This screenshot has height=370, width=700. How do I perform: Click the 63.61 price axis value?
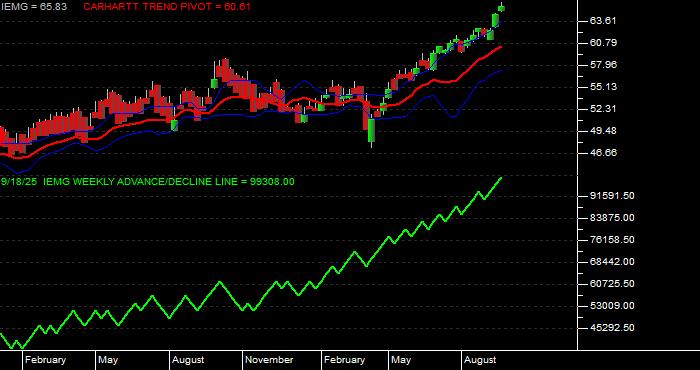(604, 21)
